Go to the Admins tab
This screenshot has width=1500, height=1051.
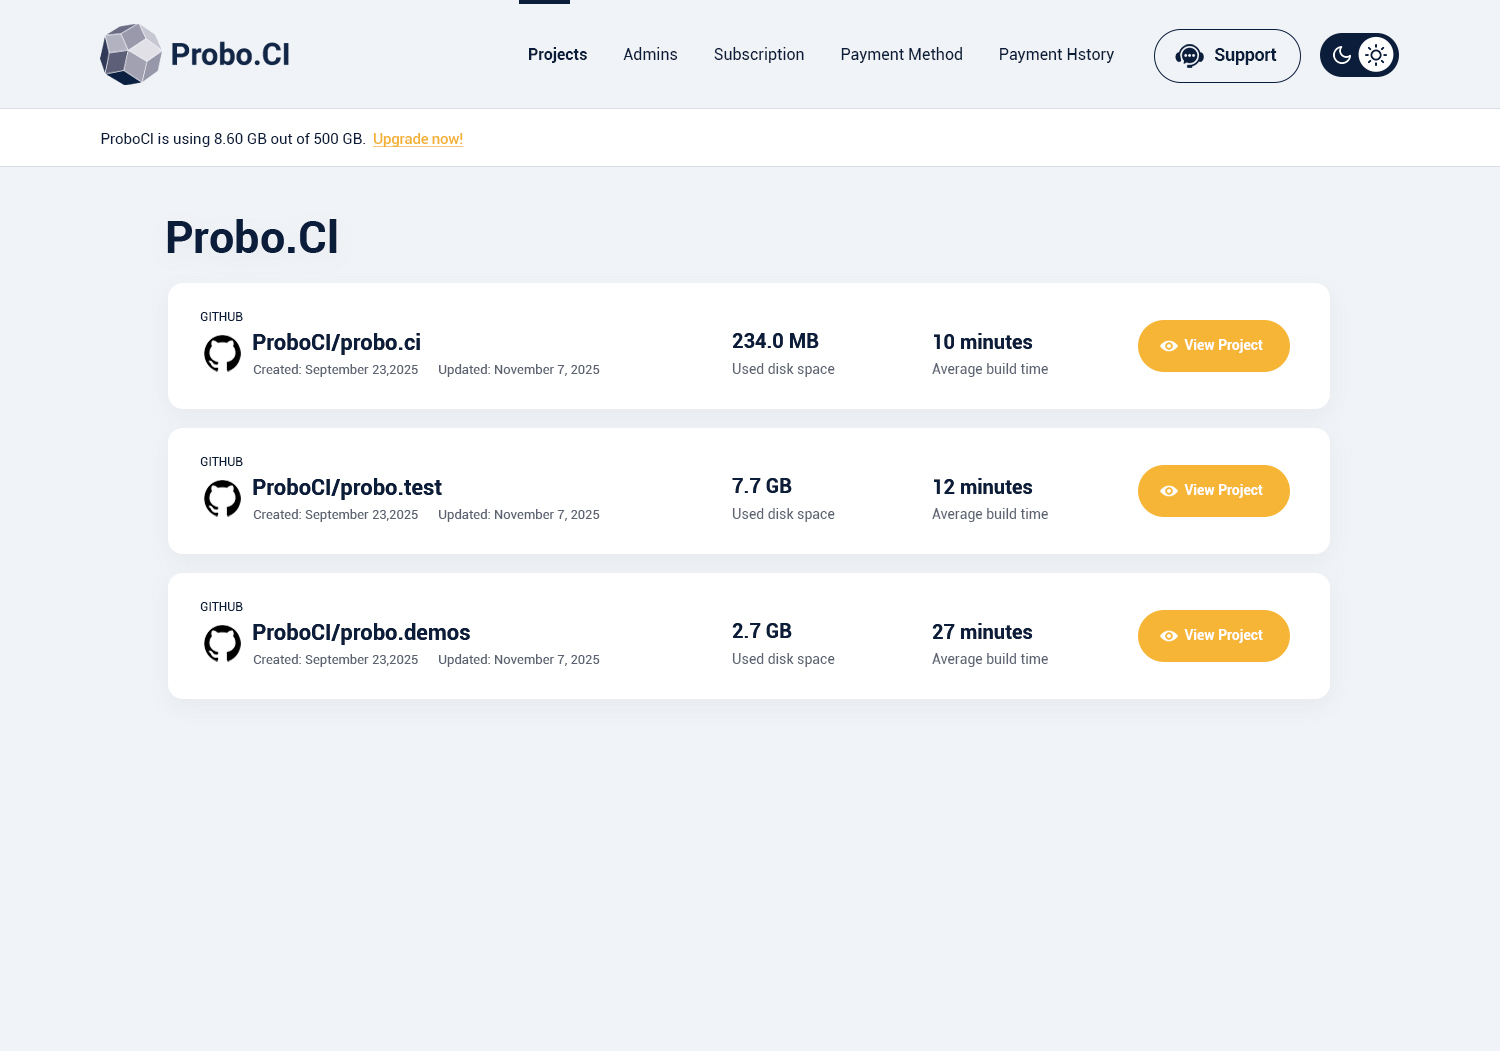(x=650, y=55)
